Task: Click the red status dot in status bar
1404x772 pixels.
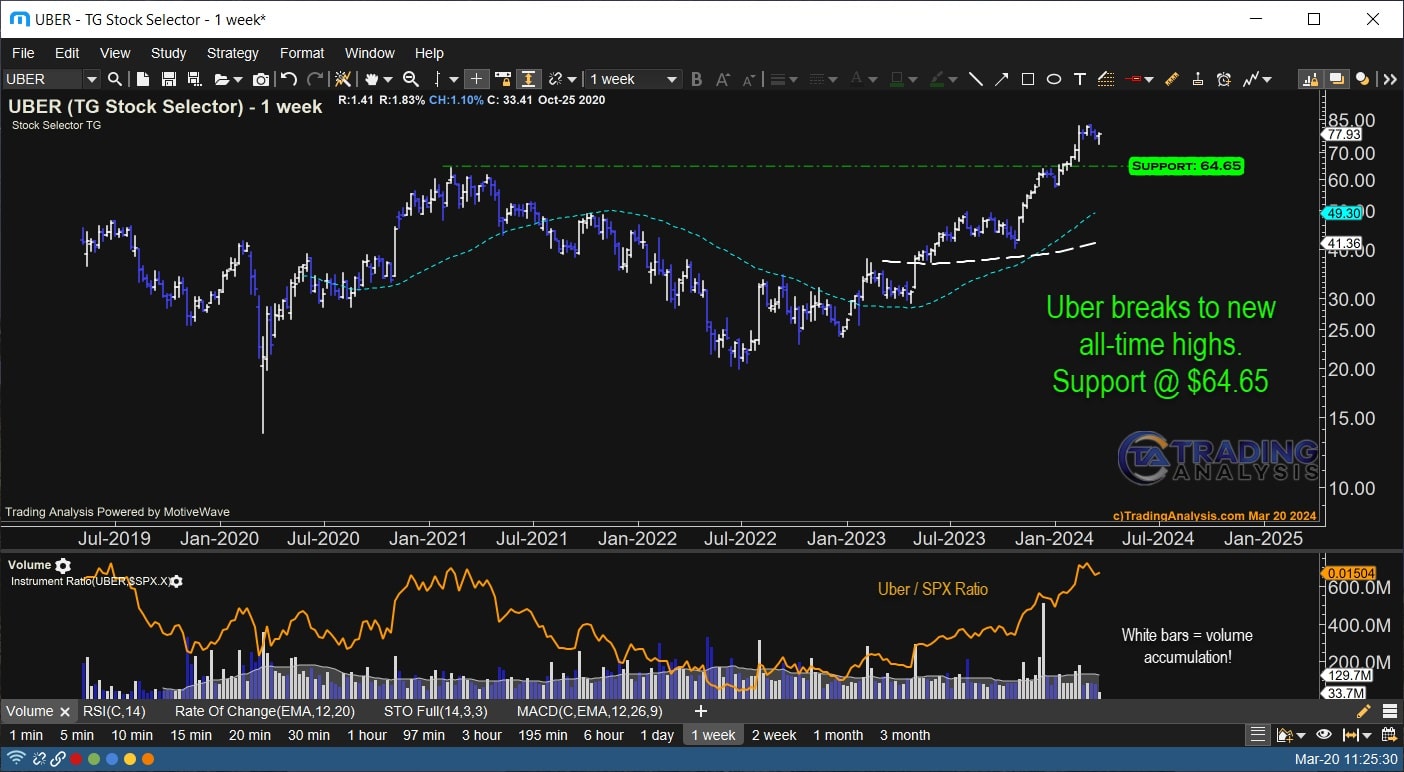Action: pos(74,759)
